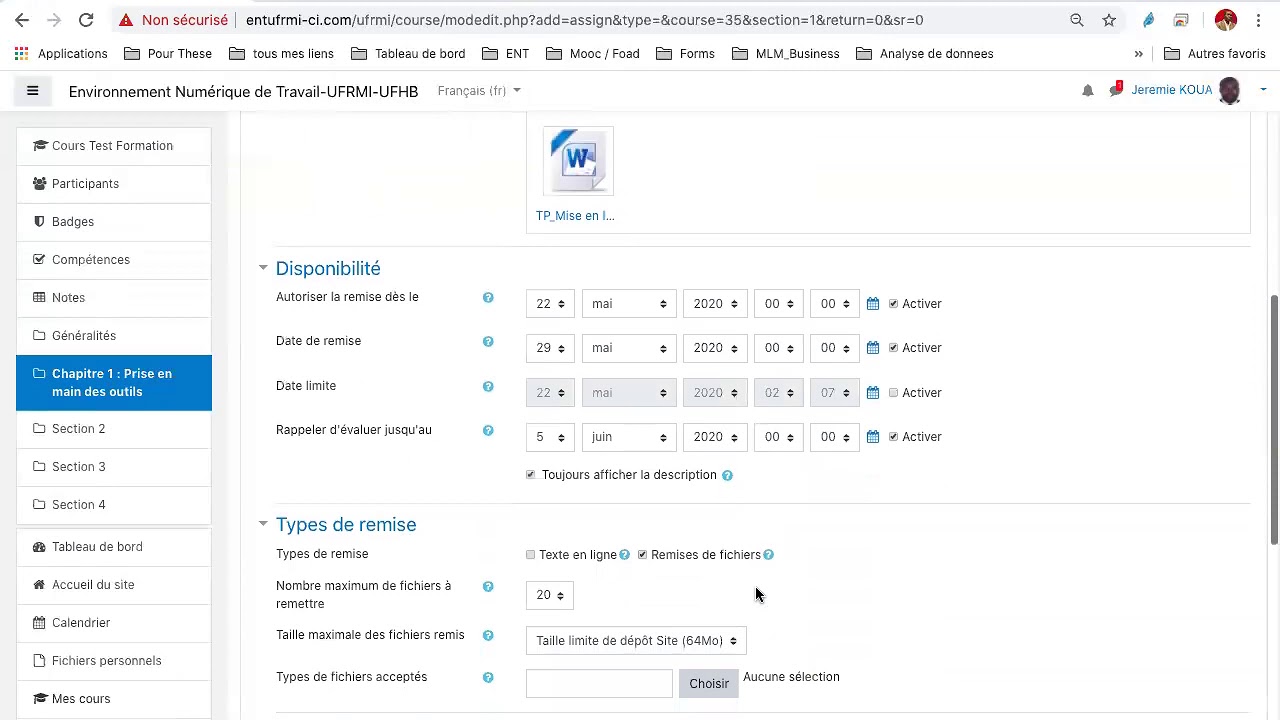Open calendar picker for Date limite row
Viewport: 1280px width, 720px height.
click(873, 393)
